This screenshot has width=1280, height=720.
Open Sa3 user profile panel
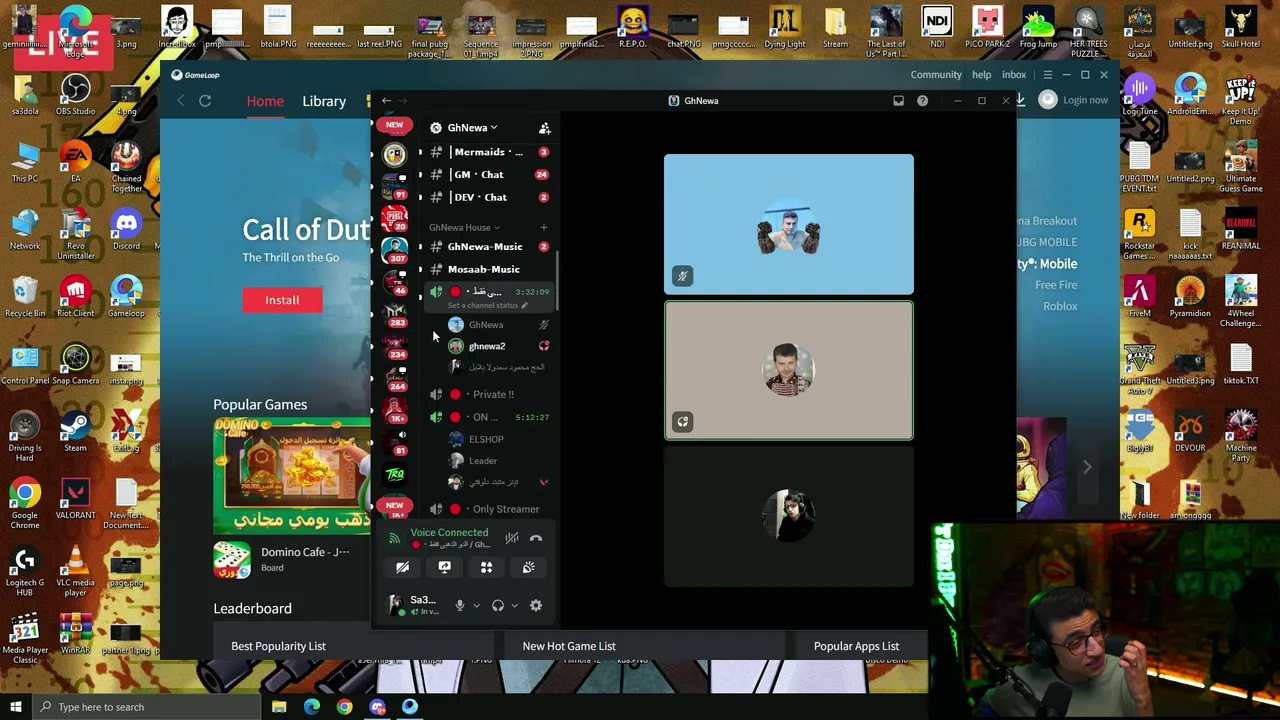(414, 604)
